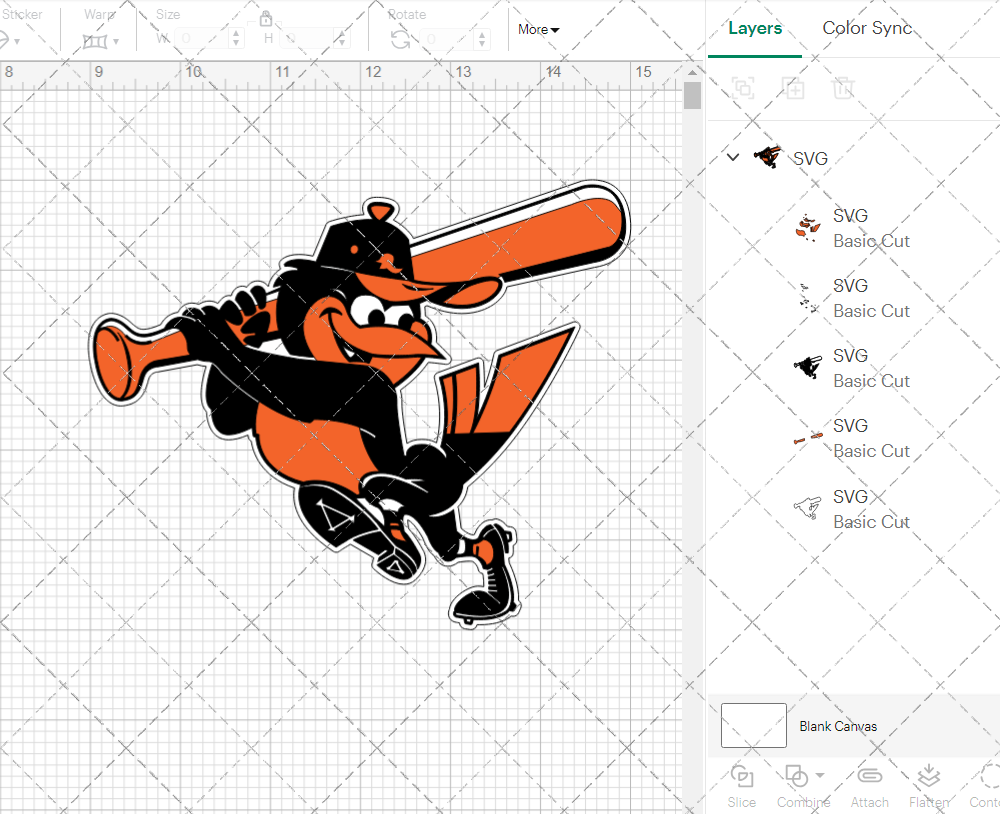The image size is (1000, 814).
Task: Click the Rotate angle input field
Action: tap(448, 39)
